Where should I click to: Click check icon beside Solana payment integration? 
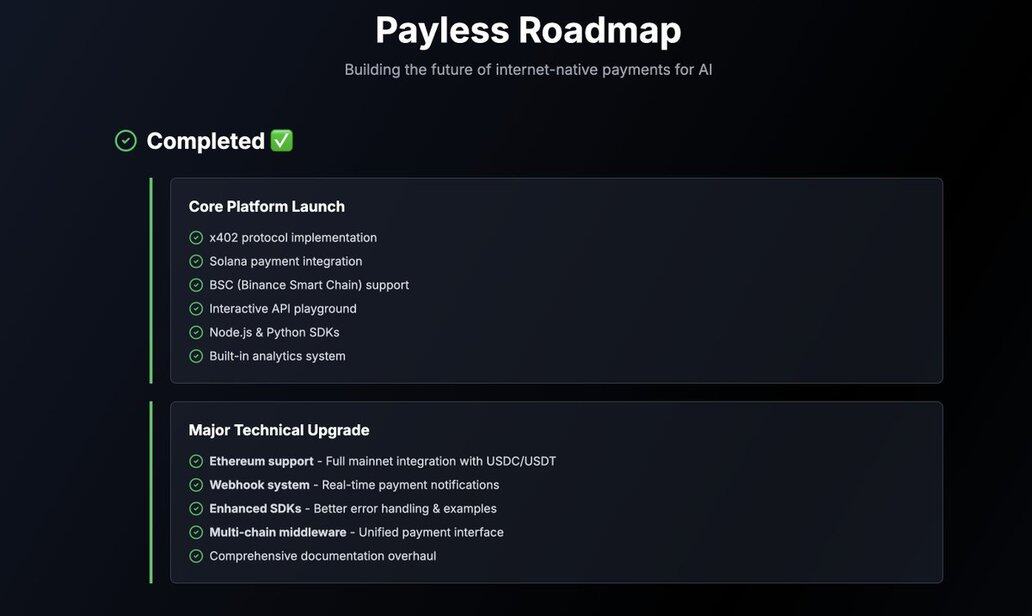[196, 261]
